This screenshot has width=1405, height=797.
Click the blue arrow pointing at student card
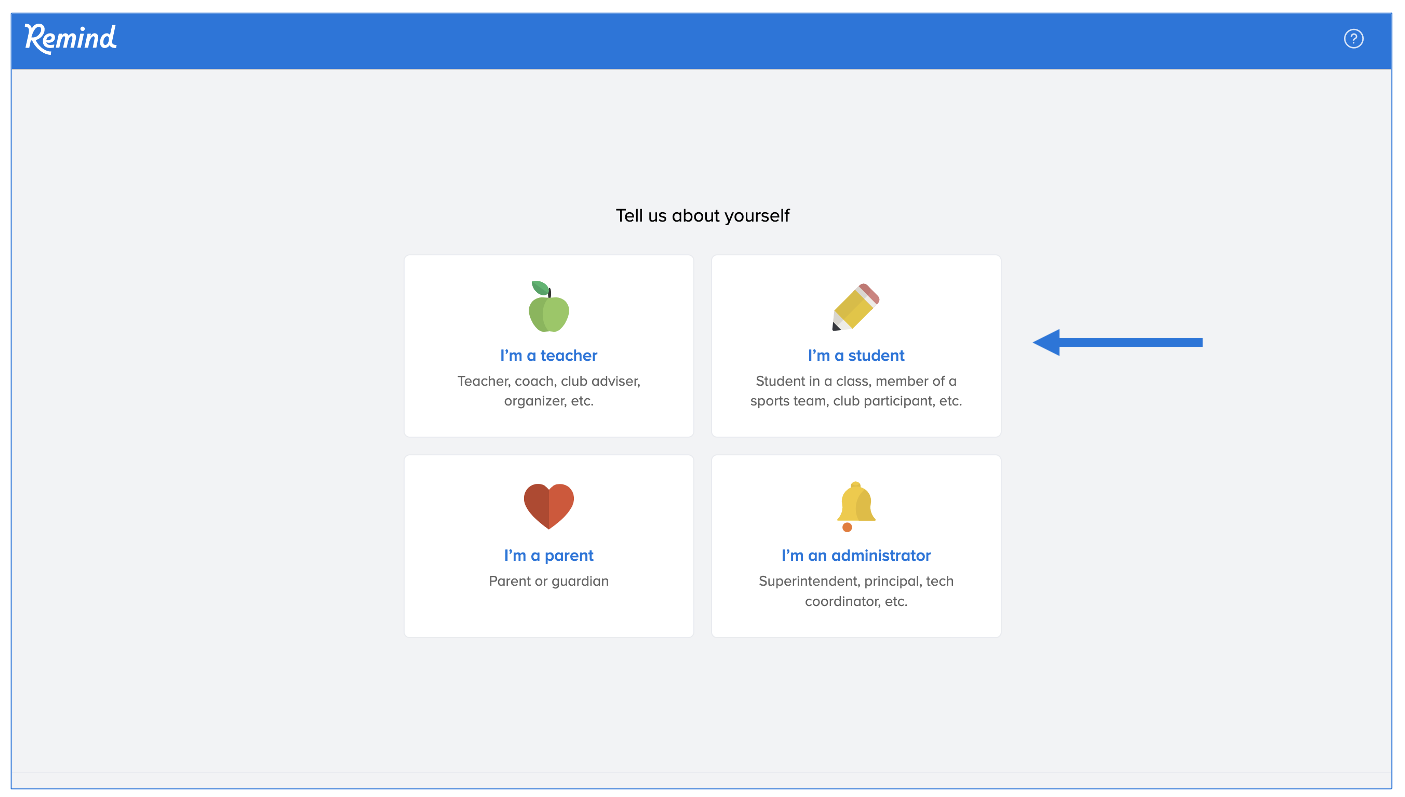click(1117, 343)
